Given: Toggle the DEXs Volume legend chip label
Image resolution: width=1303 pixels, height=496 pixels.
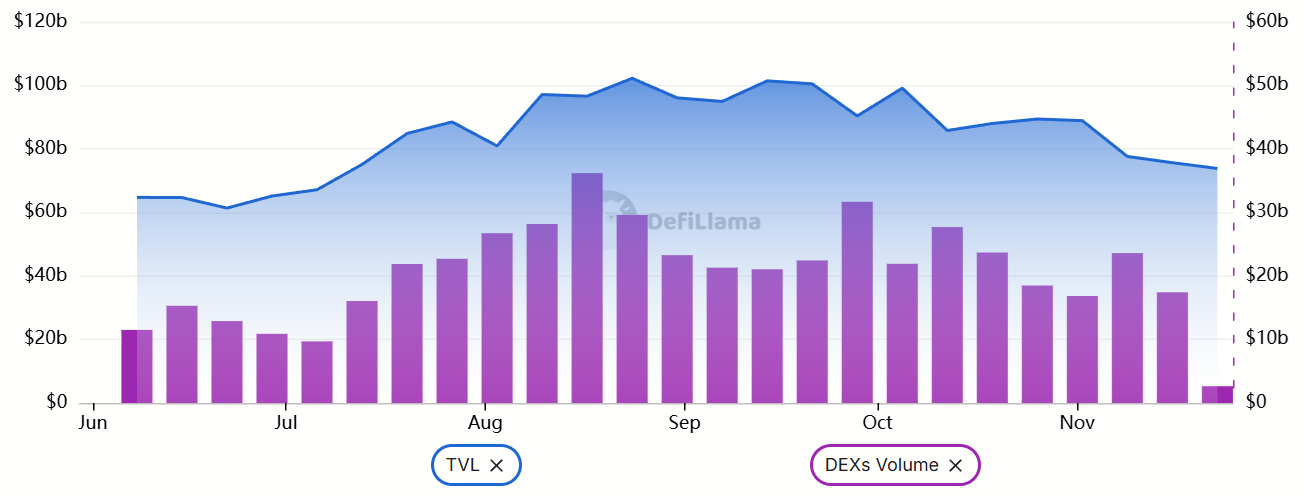Looking at the screenshot, I should pyautogui.click(x=875, y=465).
